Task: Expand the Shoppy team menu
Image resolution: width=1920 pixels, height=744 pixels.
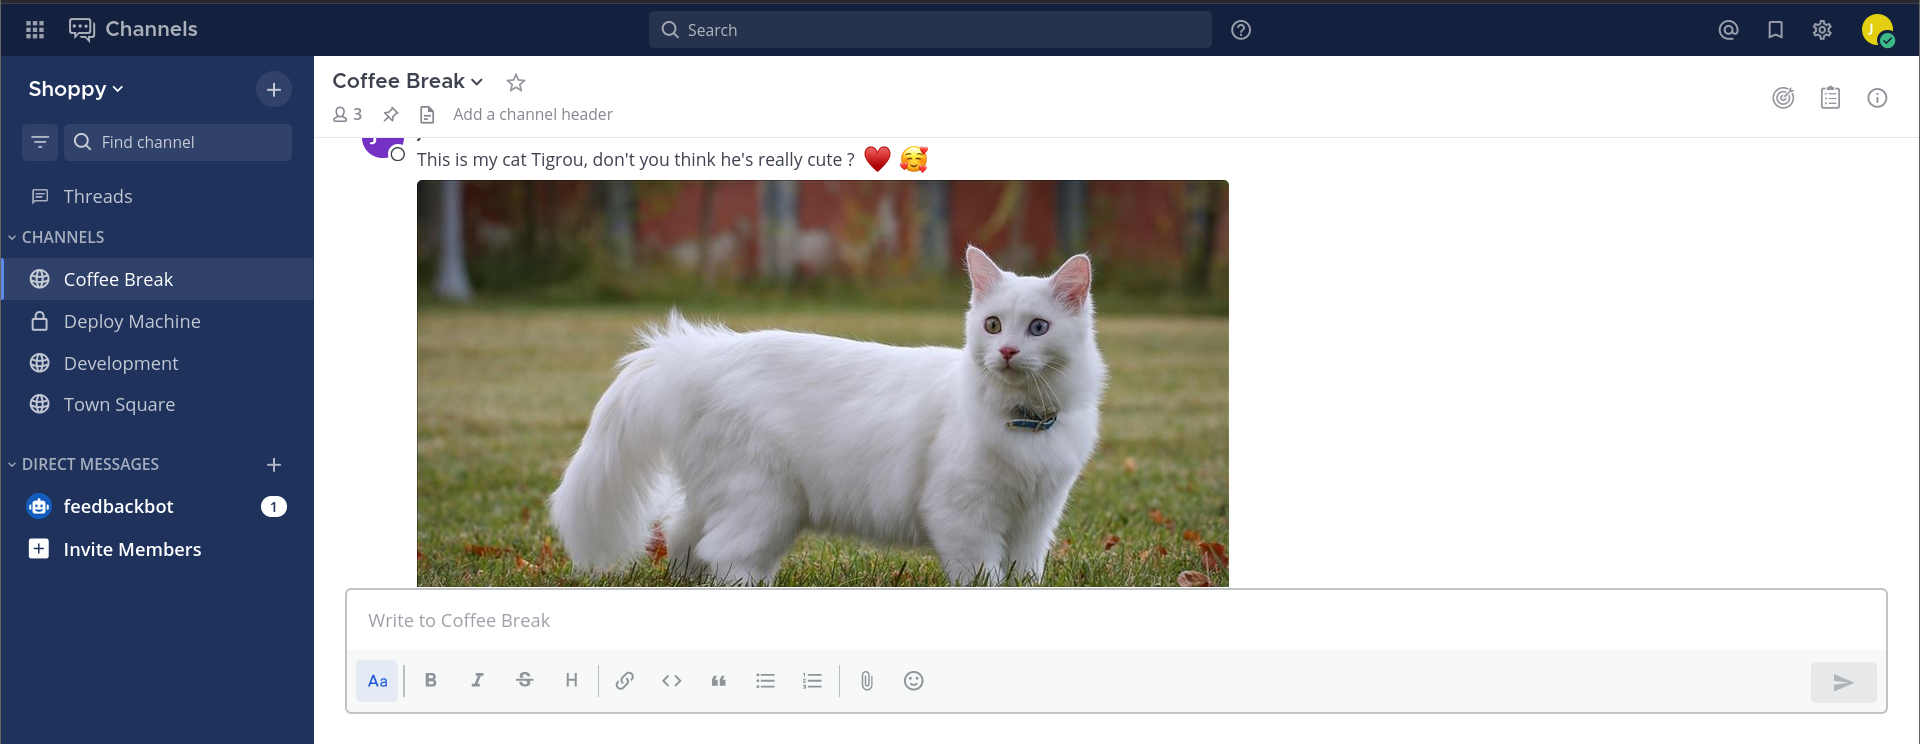Action: [x=76, y=89]
